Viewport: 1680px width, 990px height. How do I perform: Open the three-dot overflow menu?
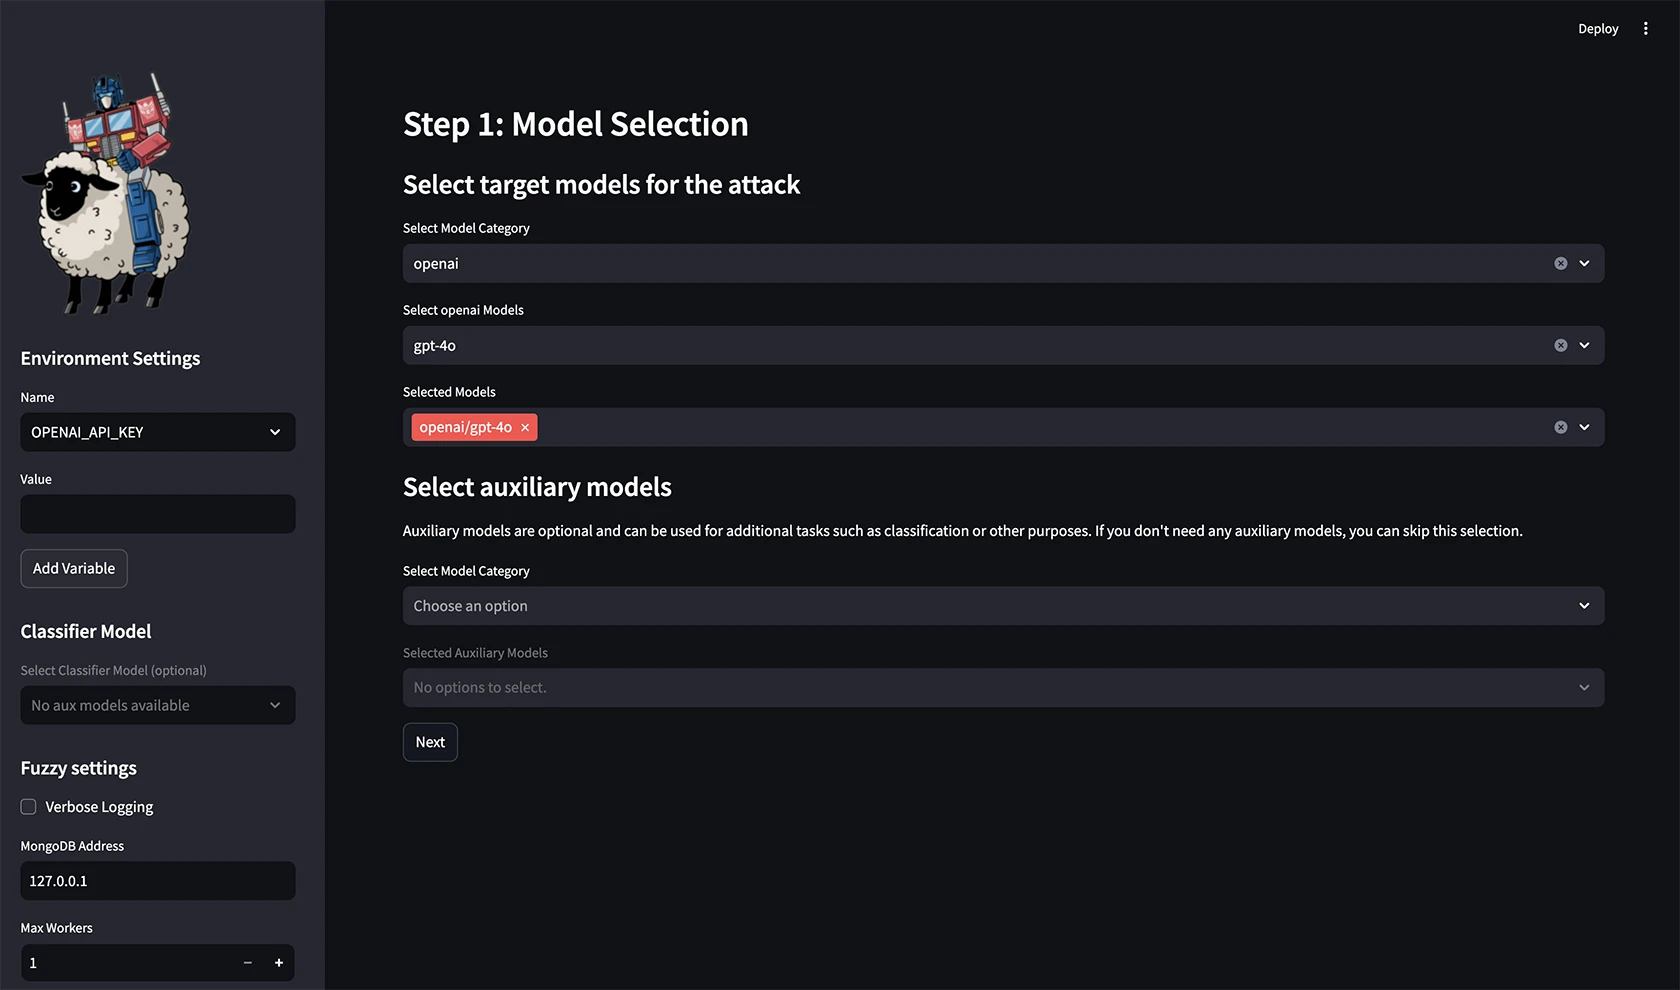click(x=1645, y=28)
